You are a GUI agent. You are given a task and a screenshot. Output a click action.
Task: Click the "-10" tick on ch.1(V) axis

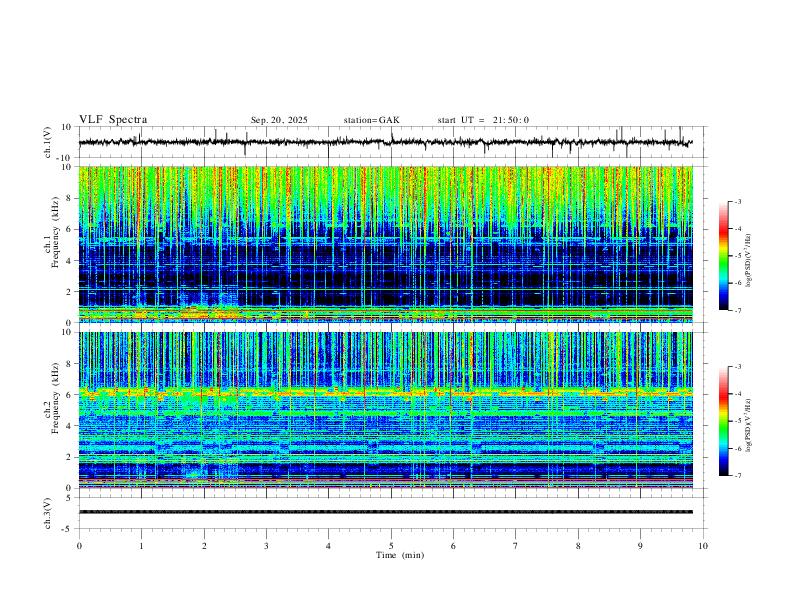[x=65, y=158]
